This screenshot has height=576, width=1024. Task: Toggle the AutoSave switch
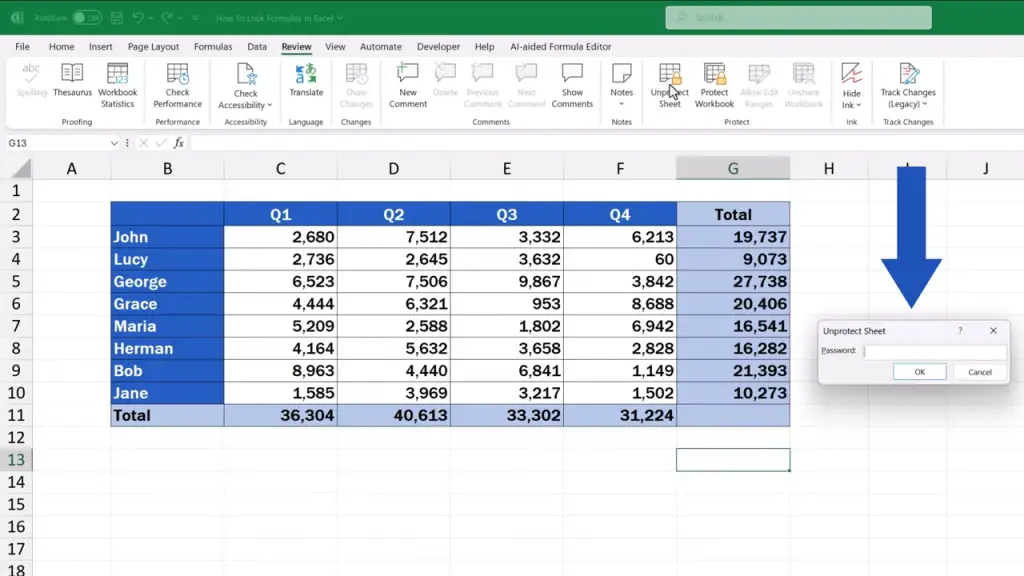coord(86,18)
